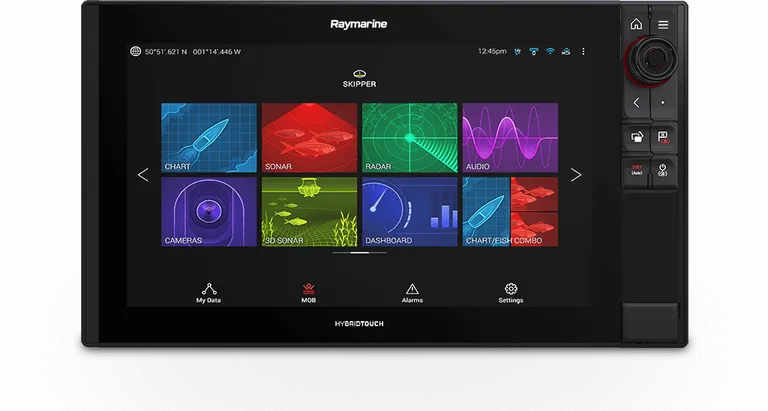The height and width of the screenshot is (411, 768).
Task: Launch the 3D Sonar app tile
Action: point(309,211)
